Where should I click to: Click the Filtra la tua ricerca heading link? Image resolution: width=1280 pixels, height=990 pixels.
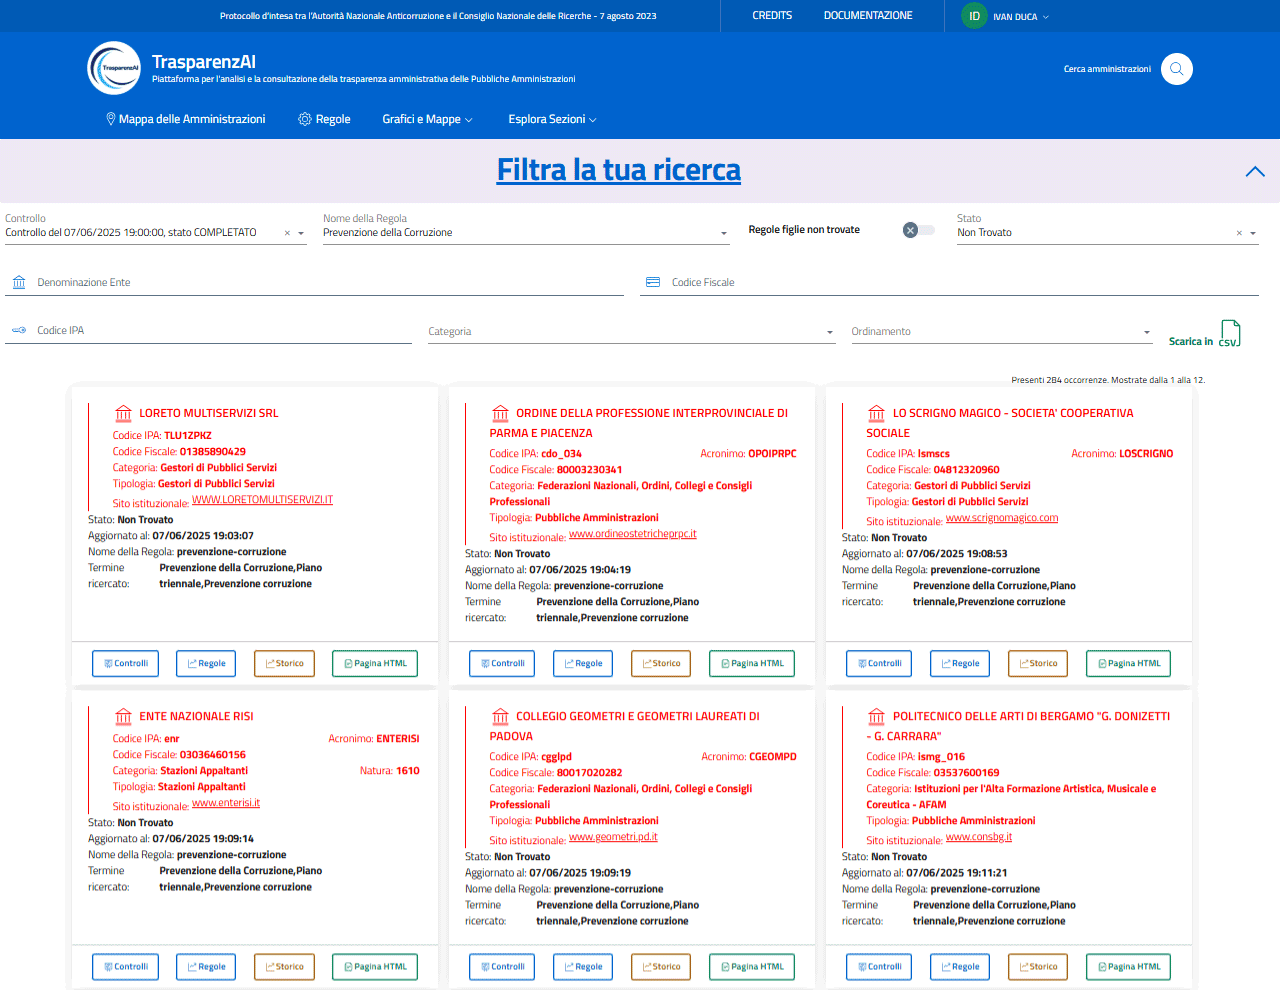(619, 170)
